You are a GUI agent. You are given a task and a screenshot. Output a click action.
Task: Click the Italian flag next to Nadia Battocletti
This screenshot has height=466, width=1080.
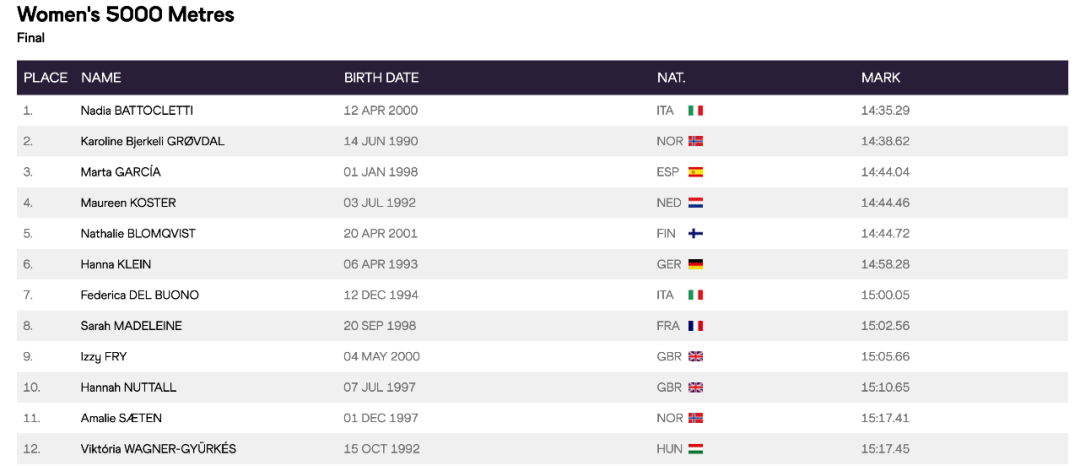pyautogui.click(x=696, y=110)
